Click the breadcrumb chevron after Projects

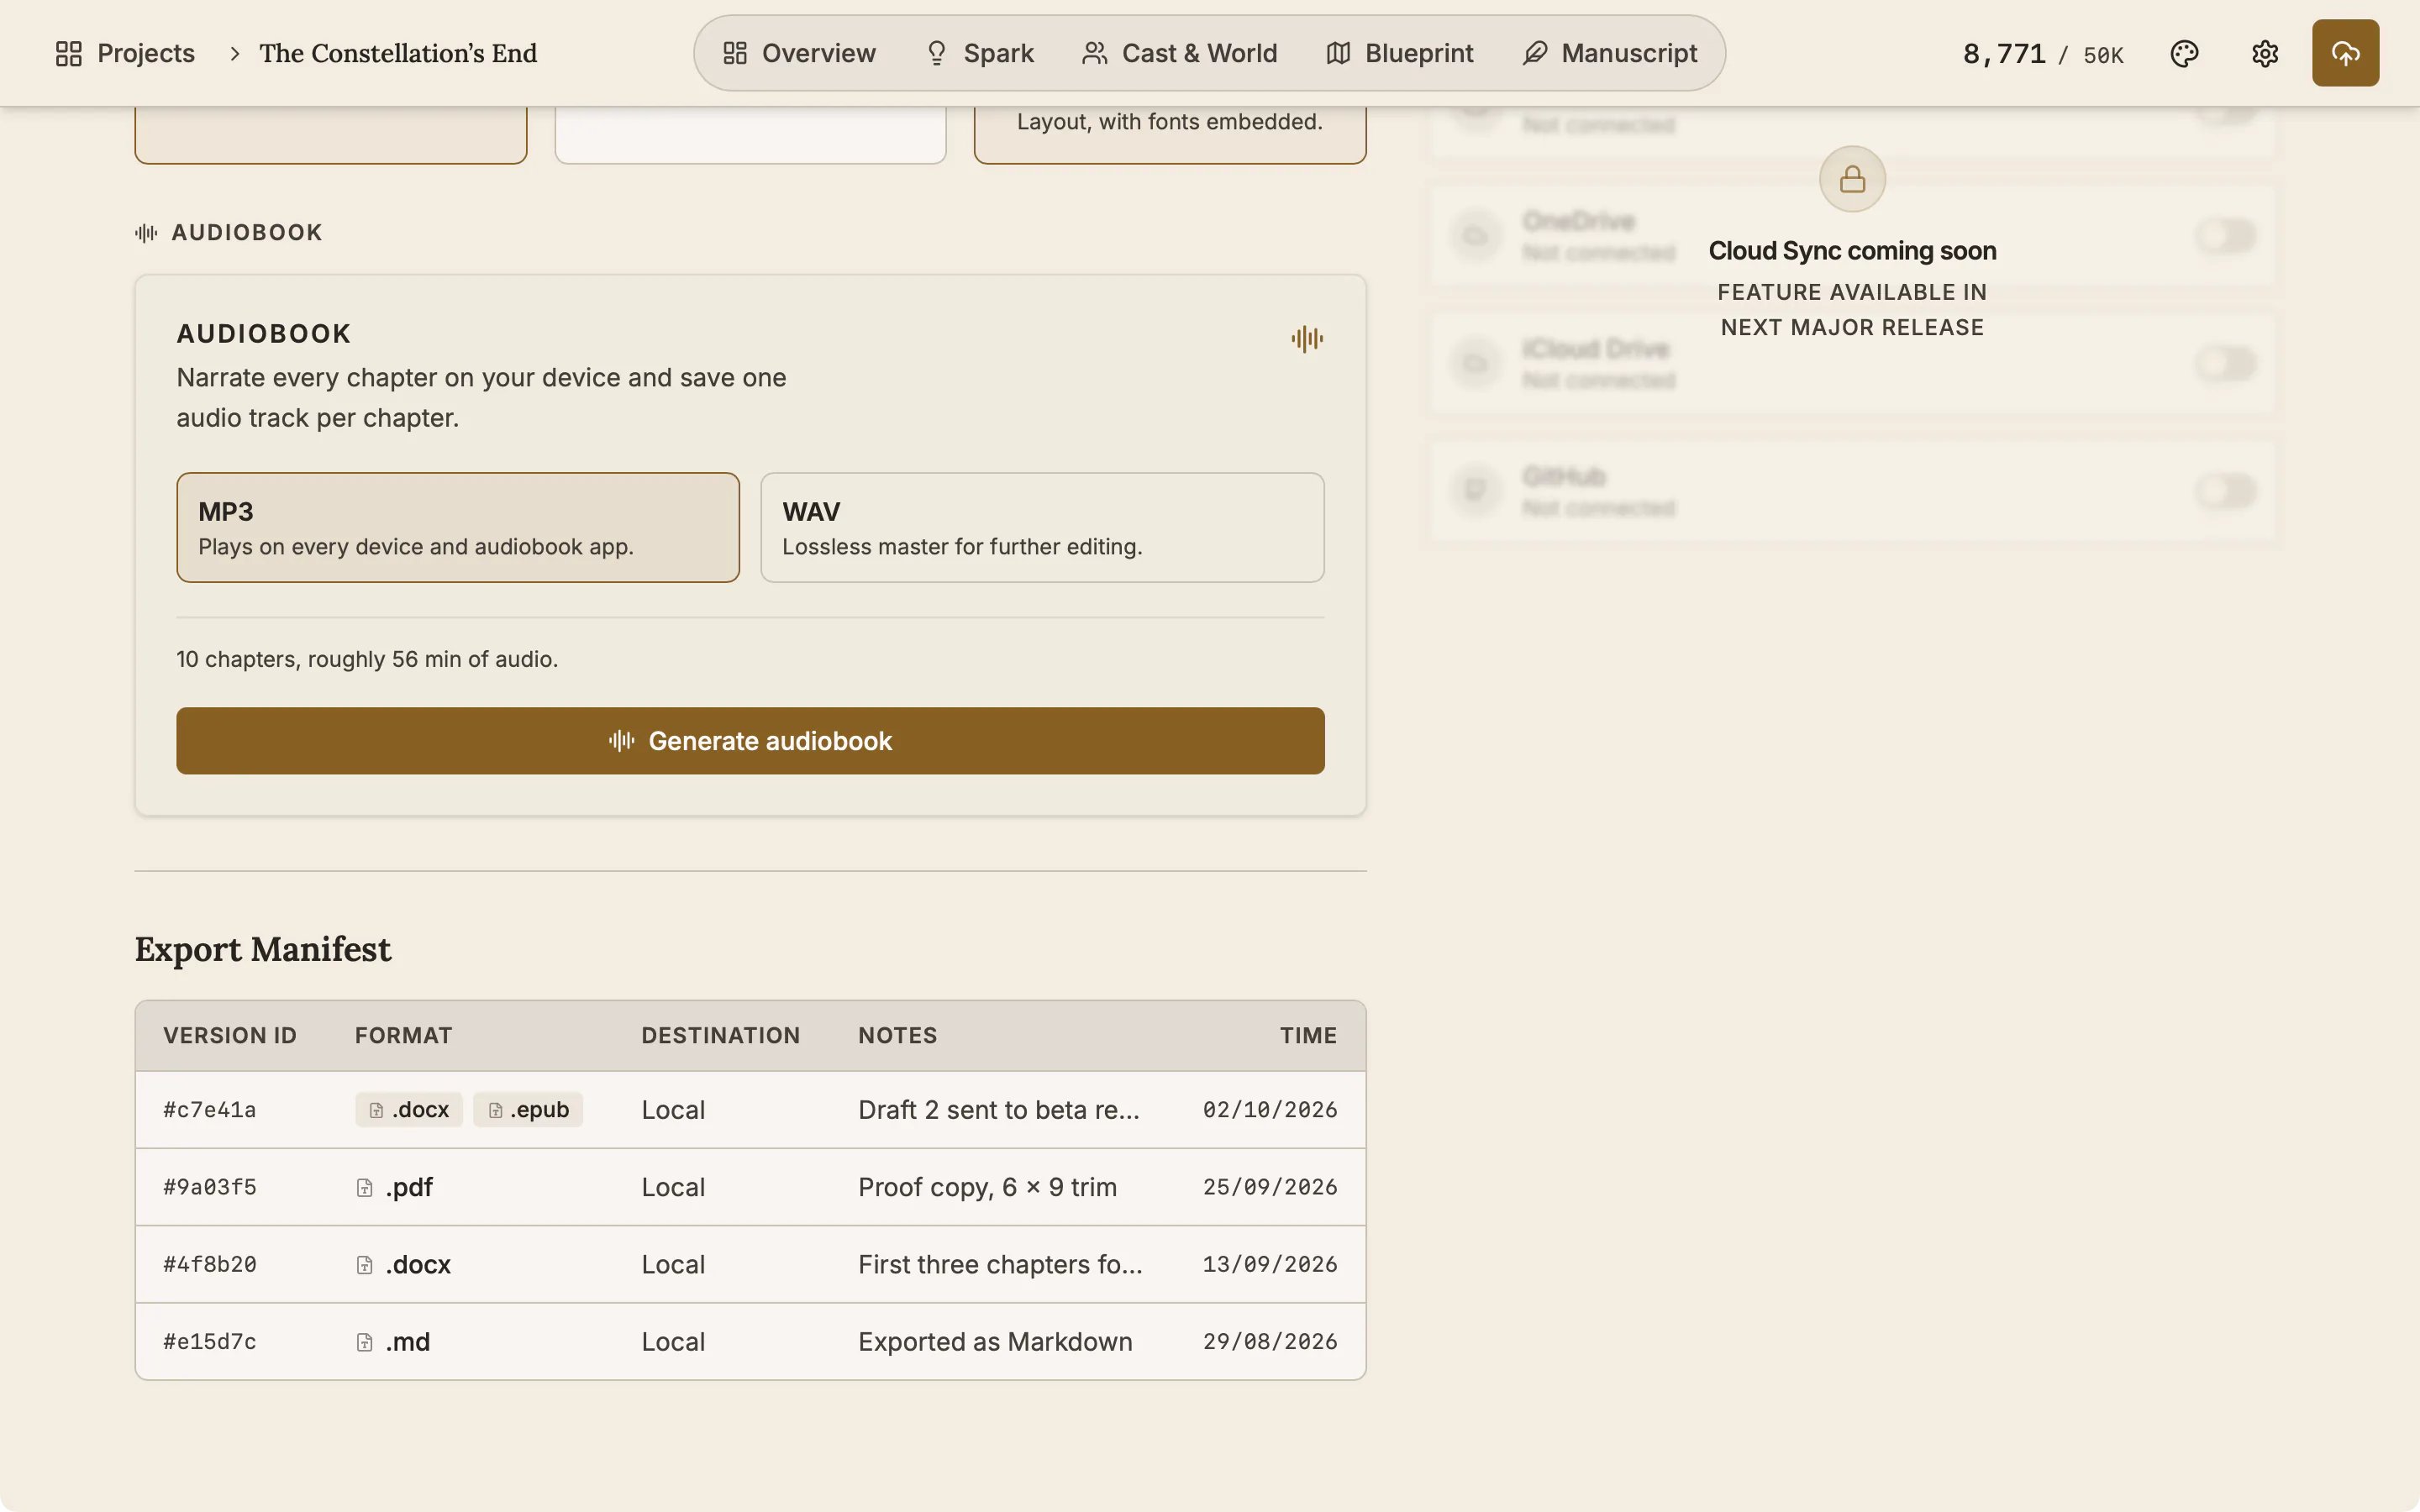click(235, 53)
